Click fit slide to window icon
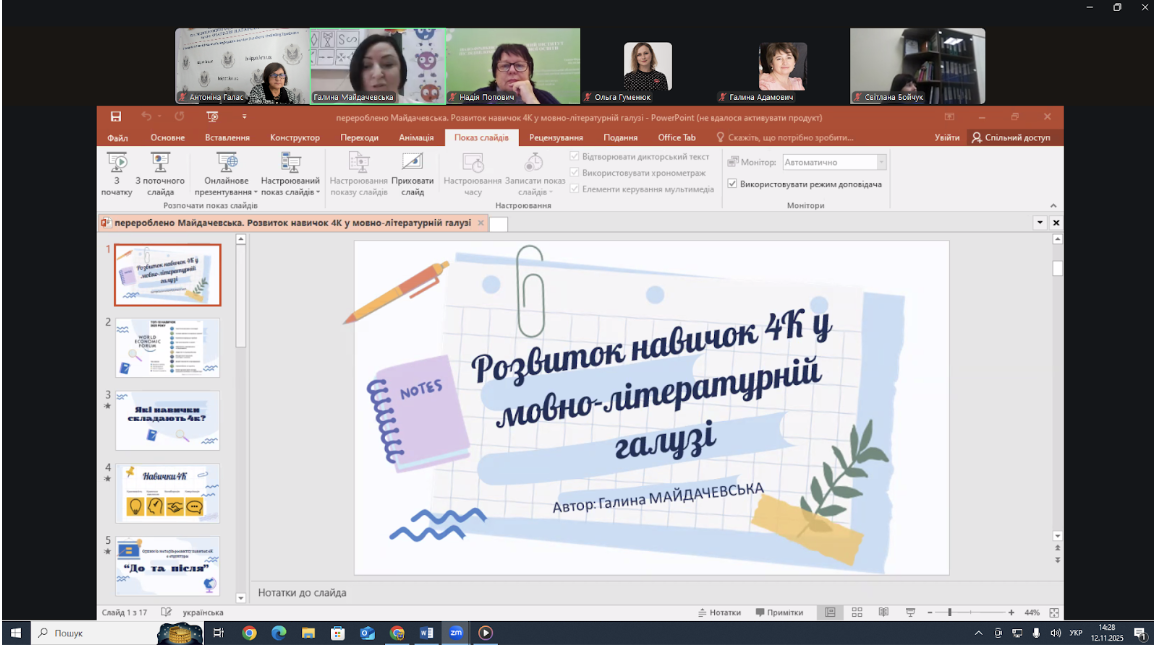 (1054, 612)
